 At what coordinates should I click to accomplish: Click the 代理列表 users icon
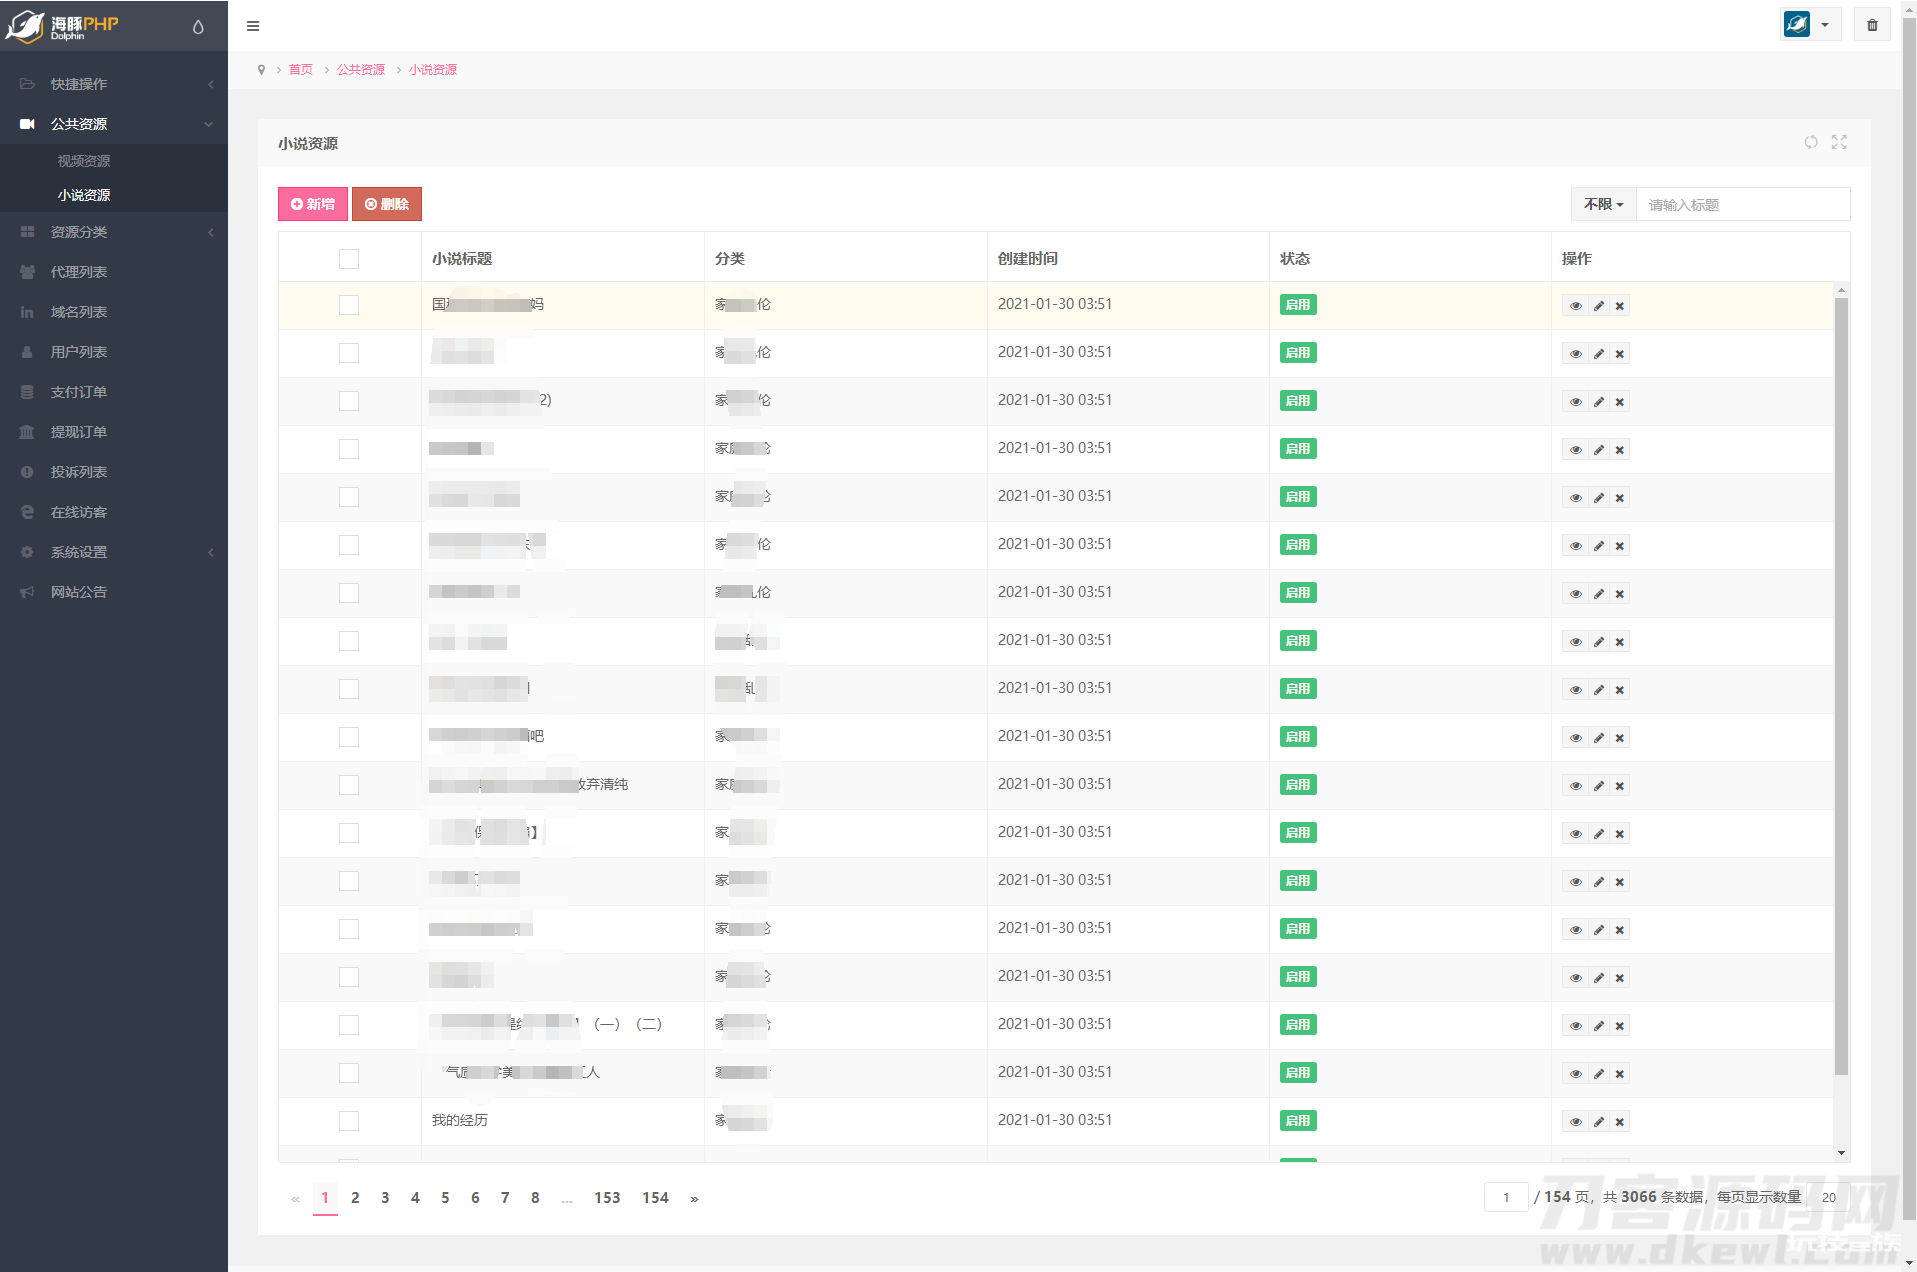click(x=27, y=272)
